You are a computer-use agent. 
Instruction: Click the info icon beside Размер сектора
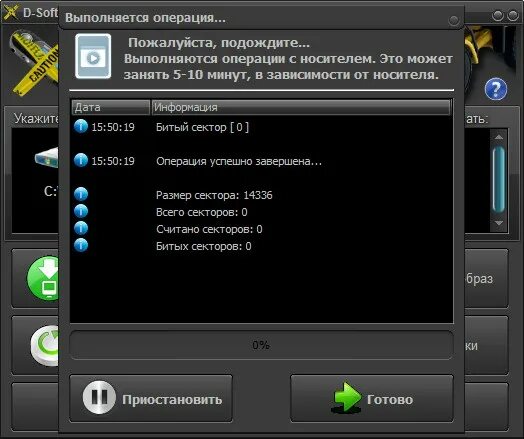point(81,194)
